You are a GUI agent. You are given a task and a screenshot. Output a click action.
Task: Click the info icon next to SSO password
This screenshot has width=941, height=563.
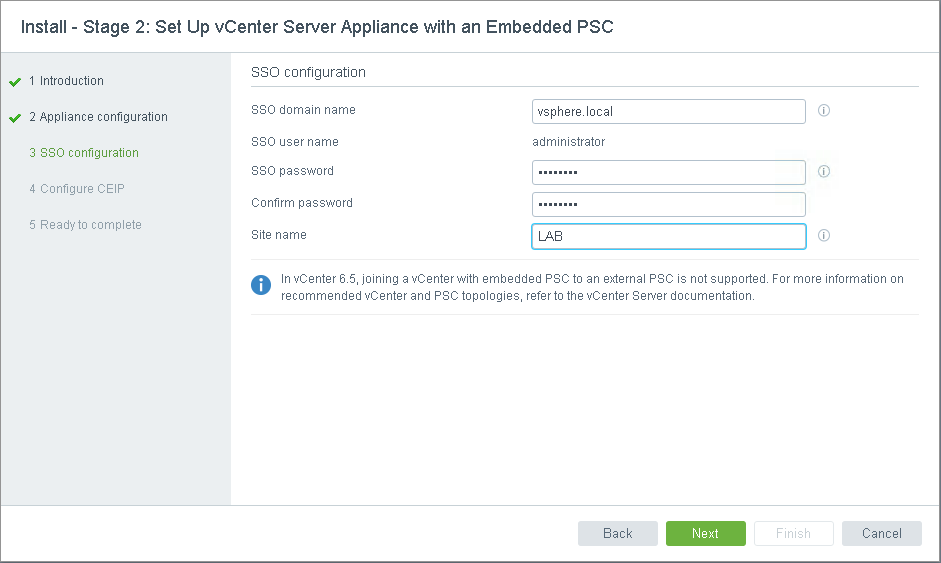(824, 172)
